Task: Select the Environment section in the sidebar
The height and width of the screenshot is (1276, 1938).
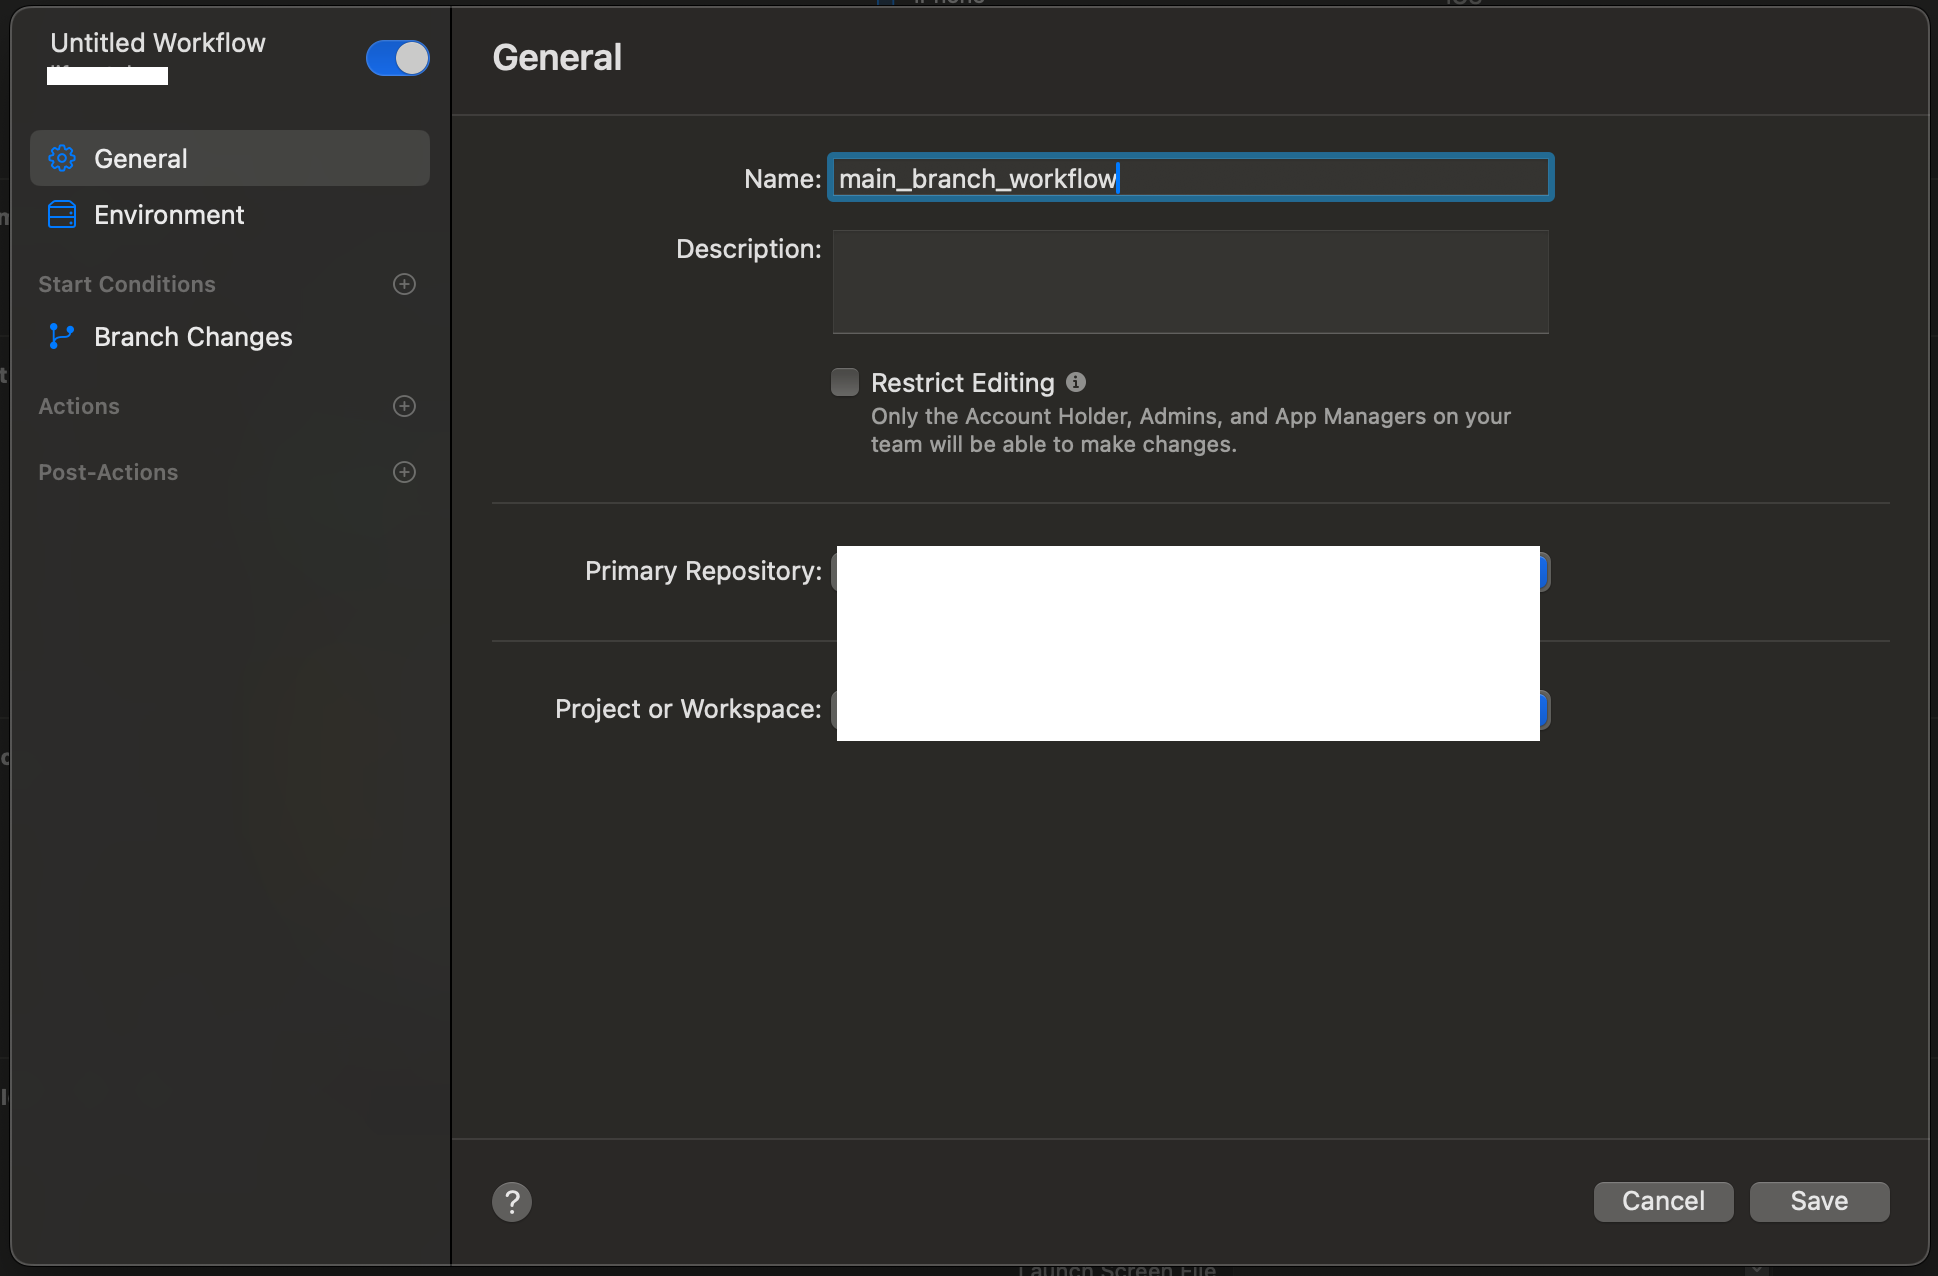Action: click(168, 215)
